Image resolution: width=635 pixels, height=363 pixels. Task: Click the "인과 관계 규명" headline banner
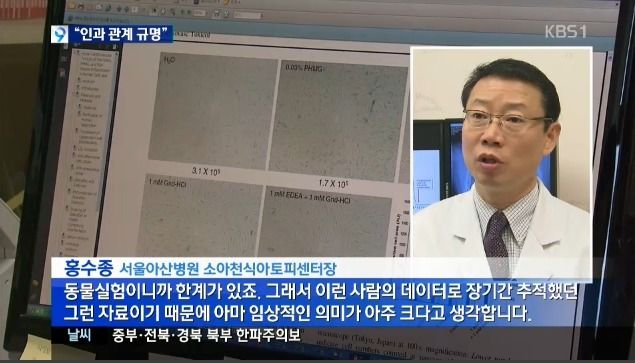tap(121, 34)
